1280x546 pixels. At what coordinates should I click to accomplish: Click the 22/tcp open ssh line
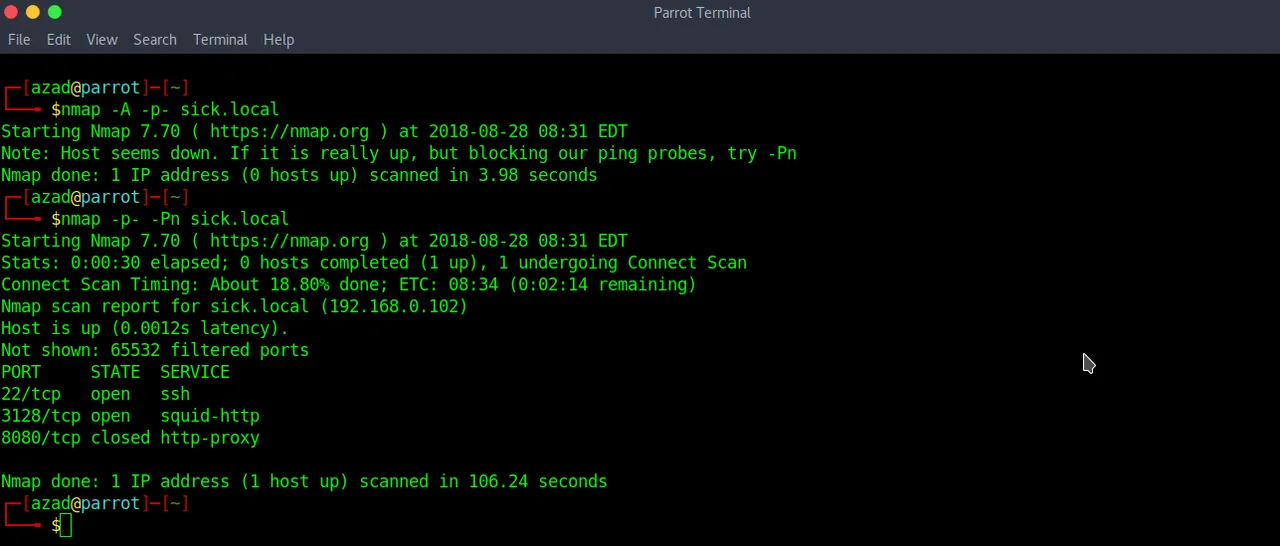click(x=95, y=394)
